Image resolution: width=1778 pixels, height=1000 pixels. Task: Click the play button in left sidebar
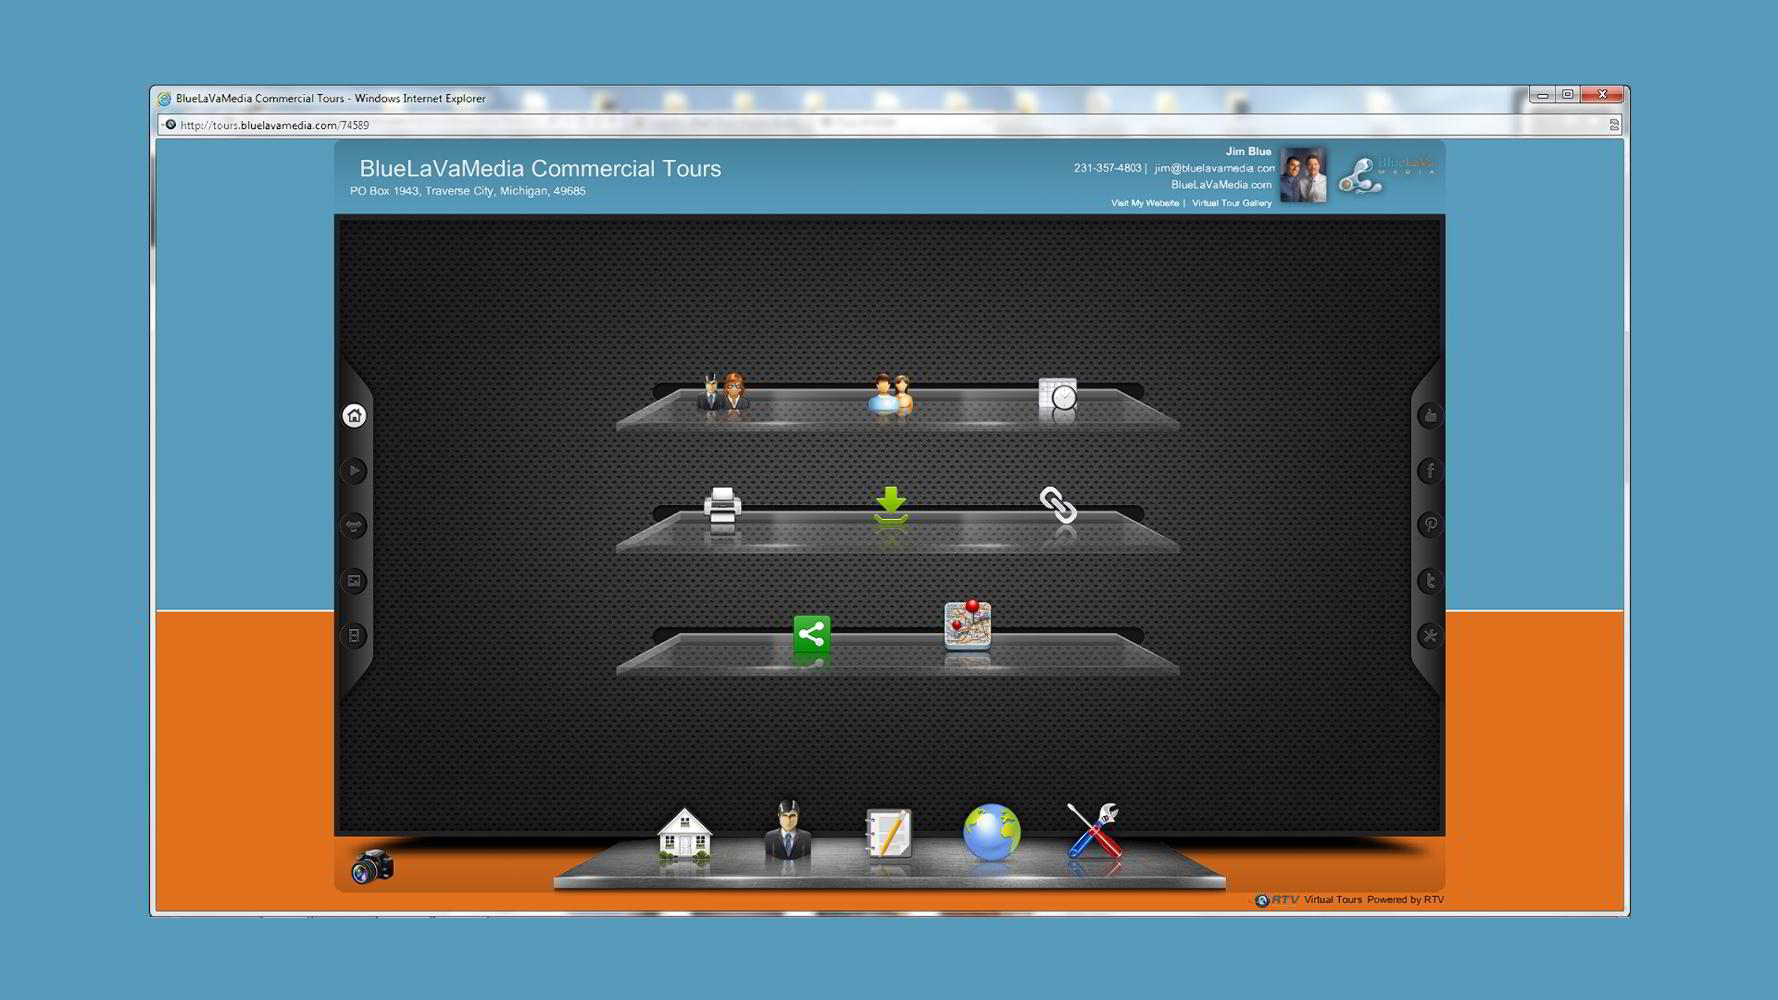(354, 471)
